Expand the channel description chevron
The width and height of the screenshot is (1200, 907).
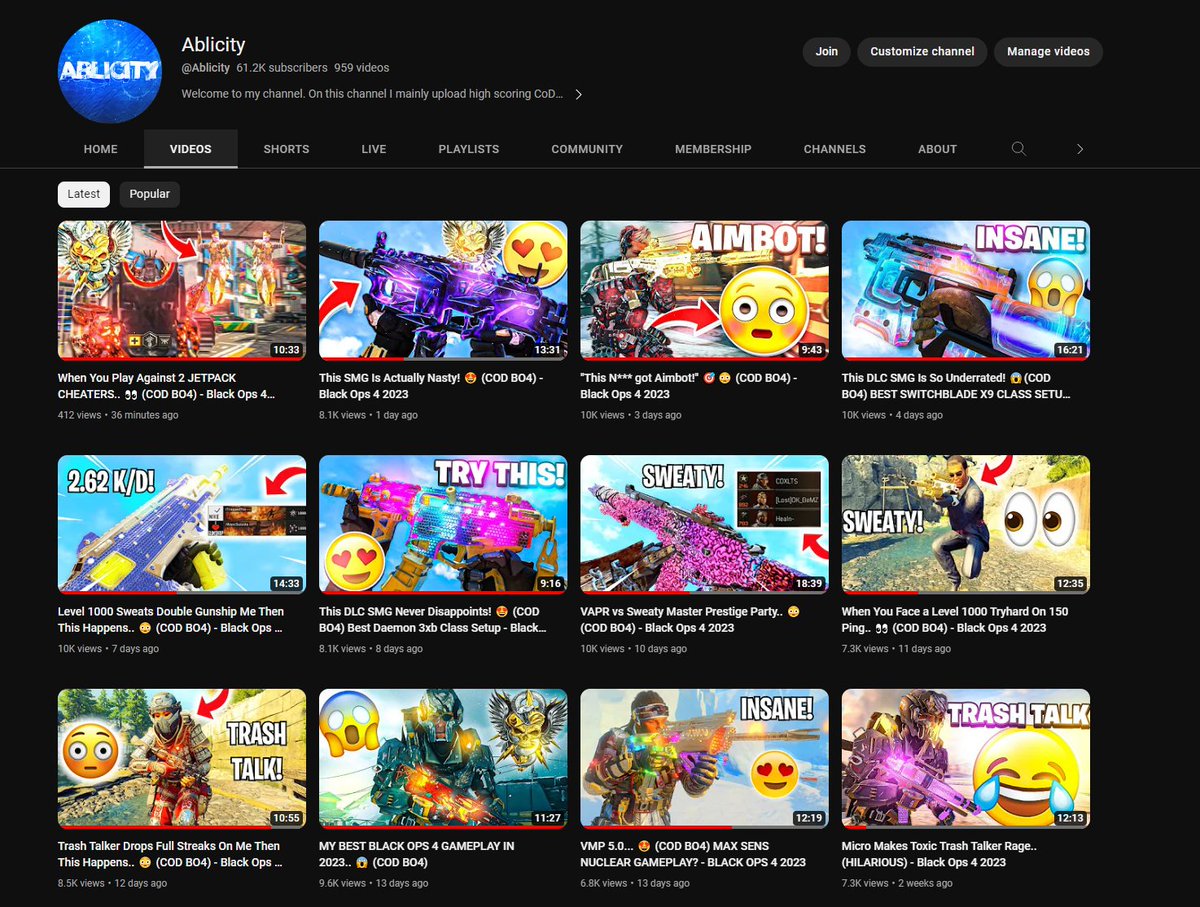tap(578, 94)
